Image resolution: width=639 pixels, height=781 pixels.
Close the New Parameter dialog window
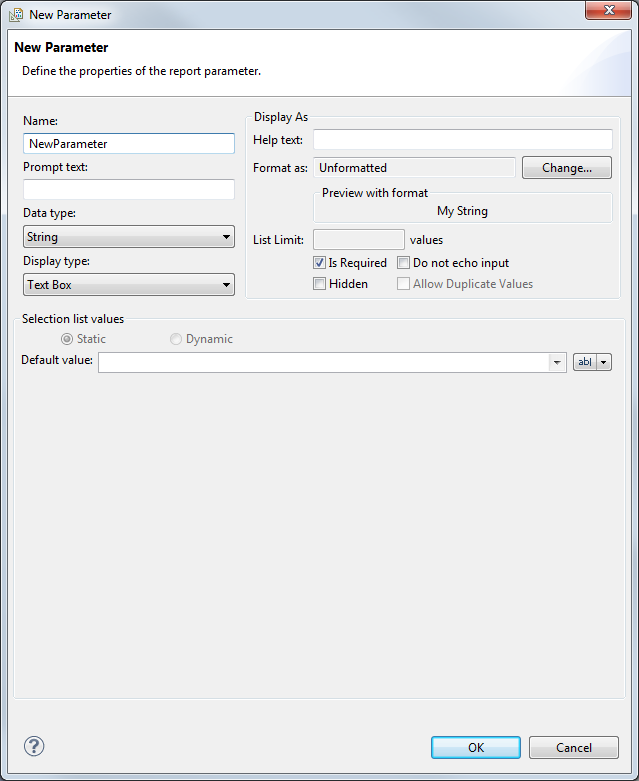click(608, 10)
